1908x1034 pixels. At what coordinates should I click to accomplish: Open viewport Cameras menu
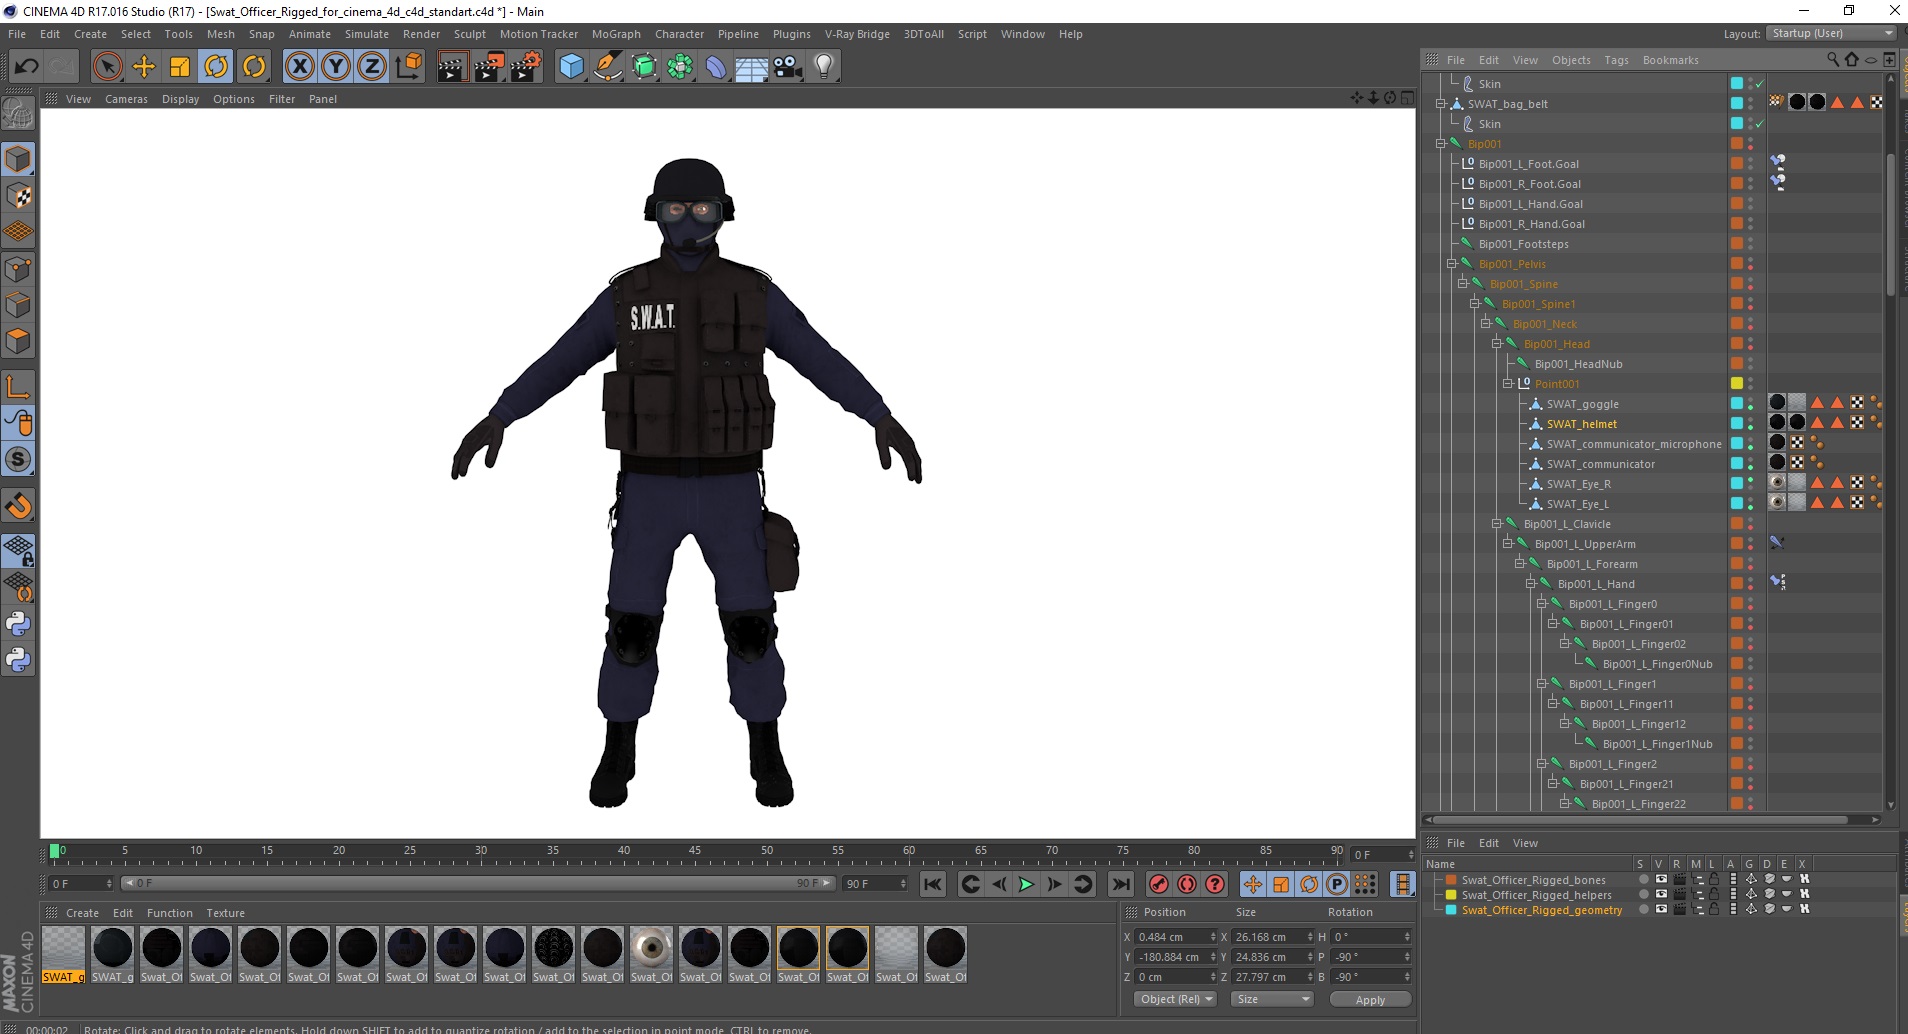[x=126, y=99]
